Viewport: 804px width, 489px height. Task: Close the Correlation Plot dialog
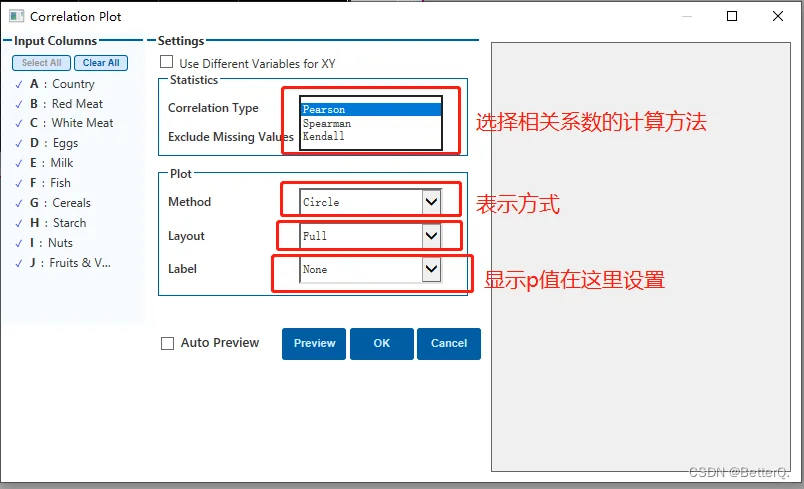tap(777, 16)
